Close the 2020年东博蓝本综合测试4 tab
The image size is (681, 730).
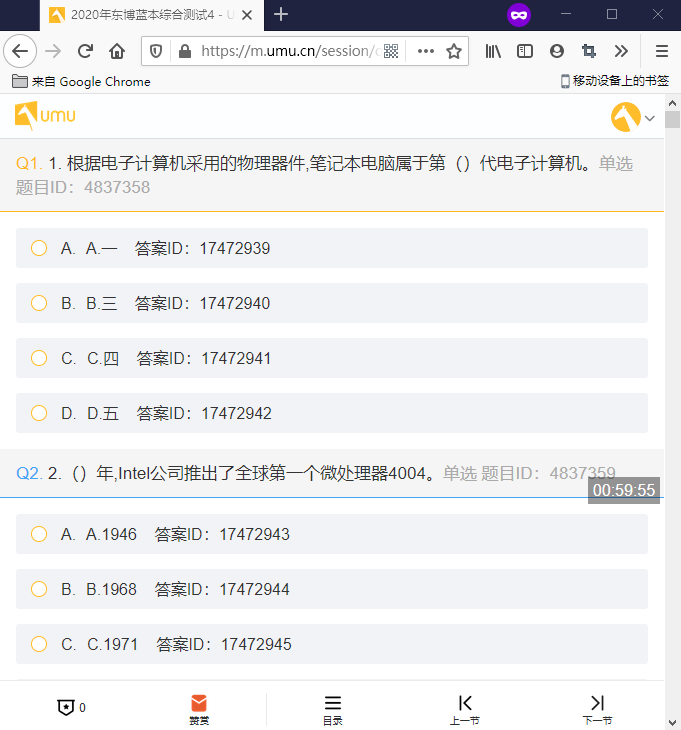(x=247, y=15)
